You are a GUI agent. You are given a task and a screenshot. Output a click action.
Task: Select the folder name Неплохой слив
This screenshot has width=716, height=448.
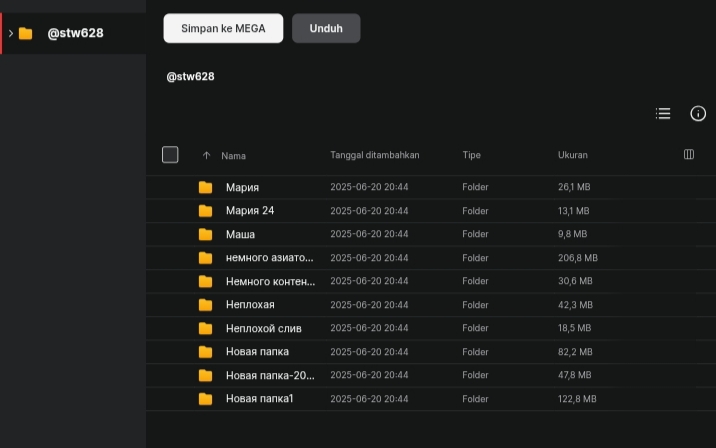(263, 328)
